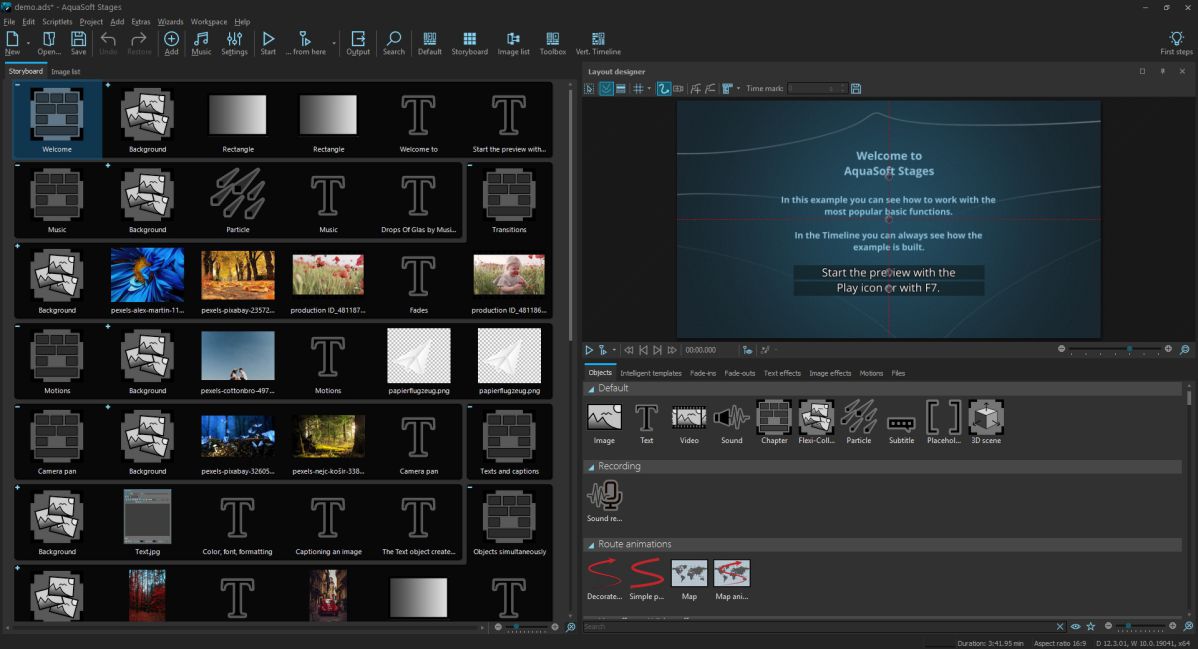This screenshot has width=1198, height=649.
Task: Select the Particle object in Default section
Action: [x=859, y=420]
